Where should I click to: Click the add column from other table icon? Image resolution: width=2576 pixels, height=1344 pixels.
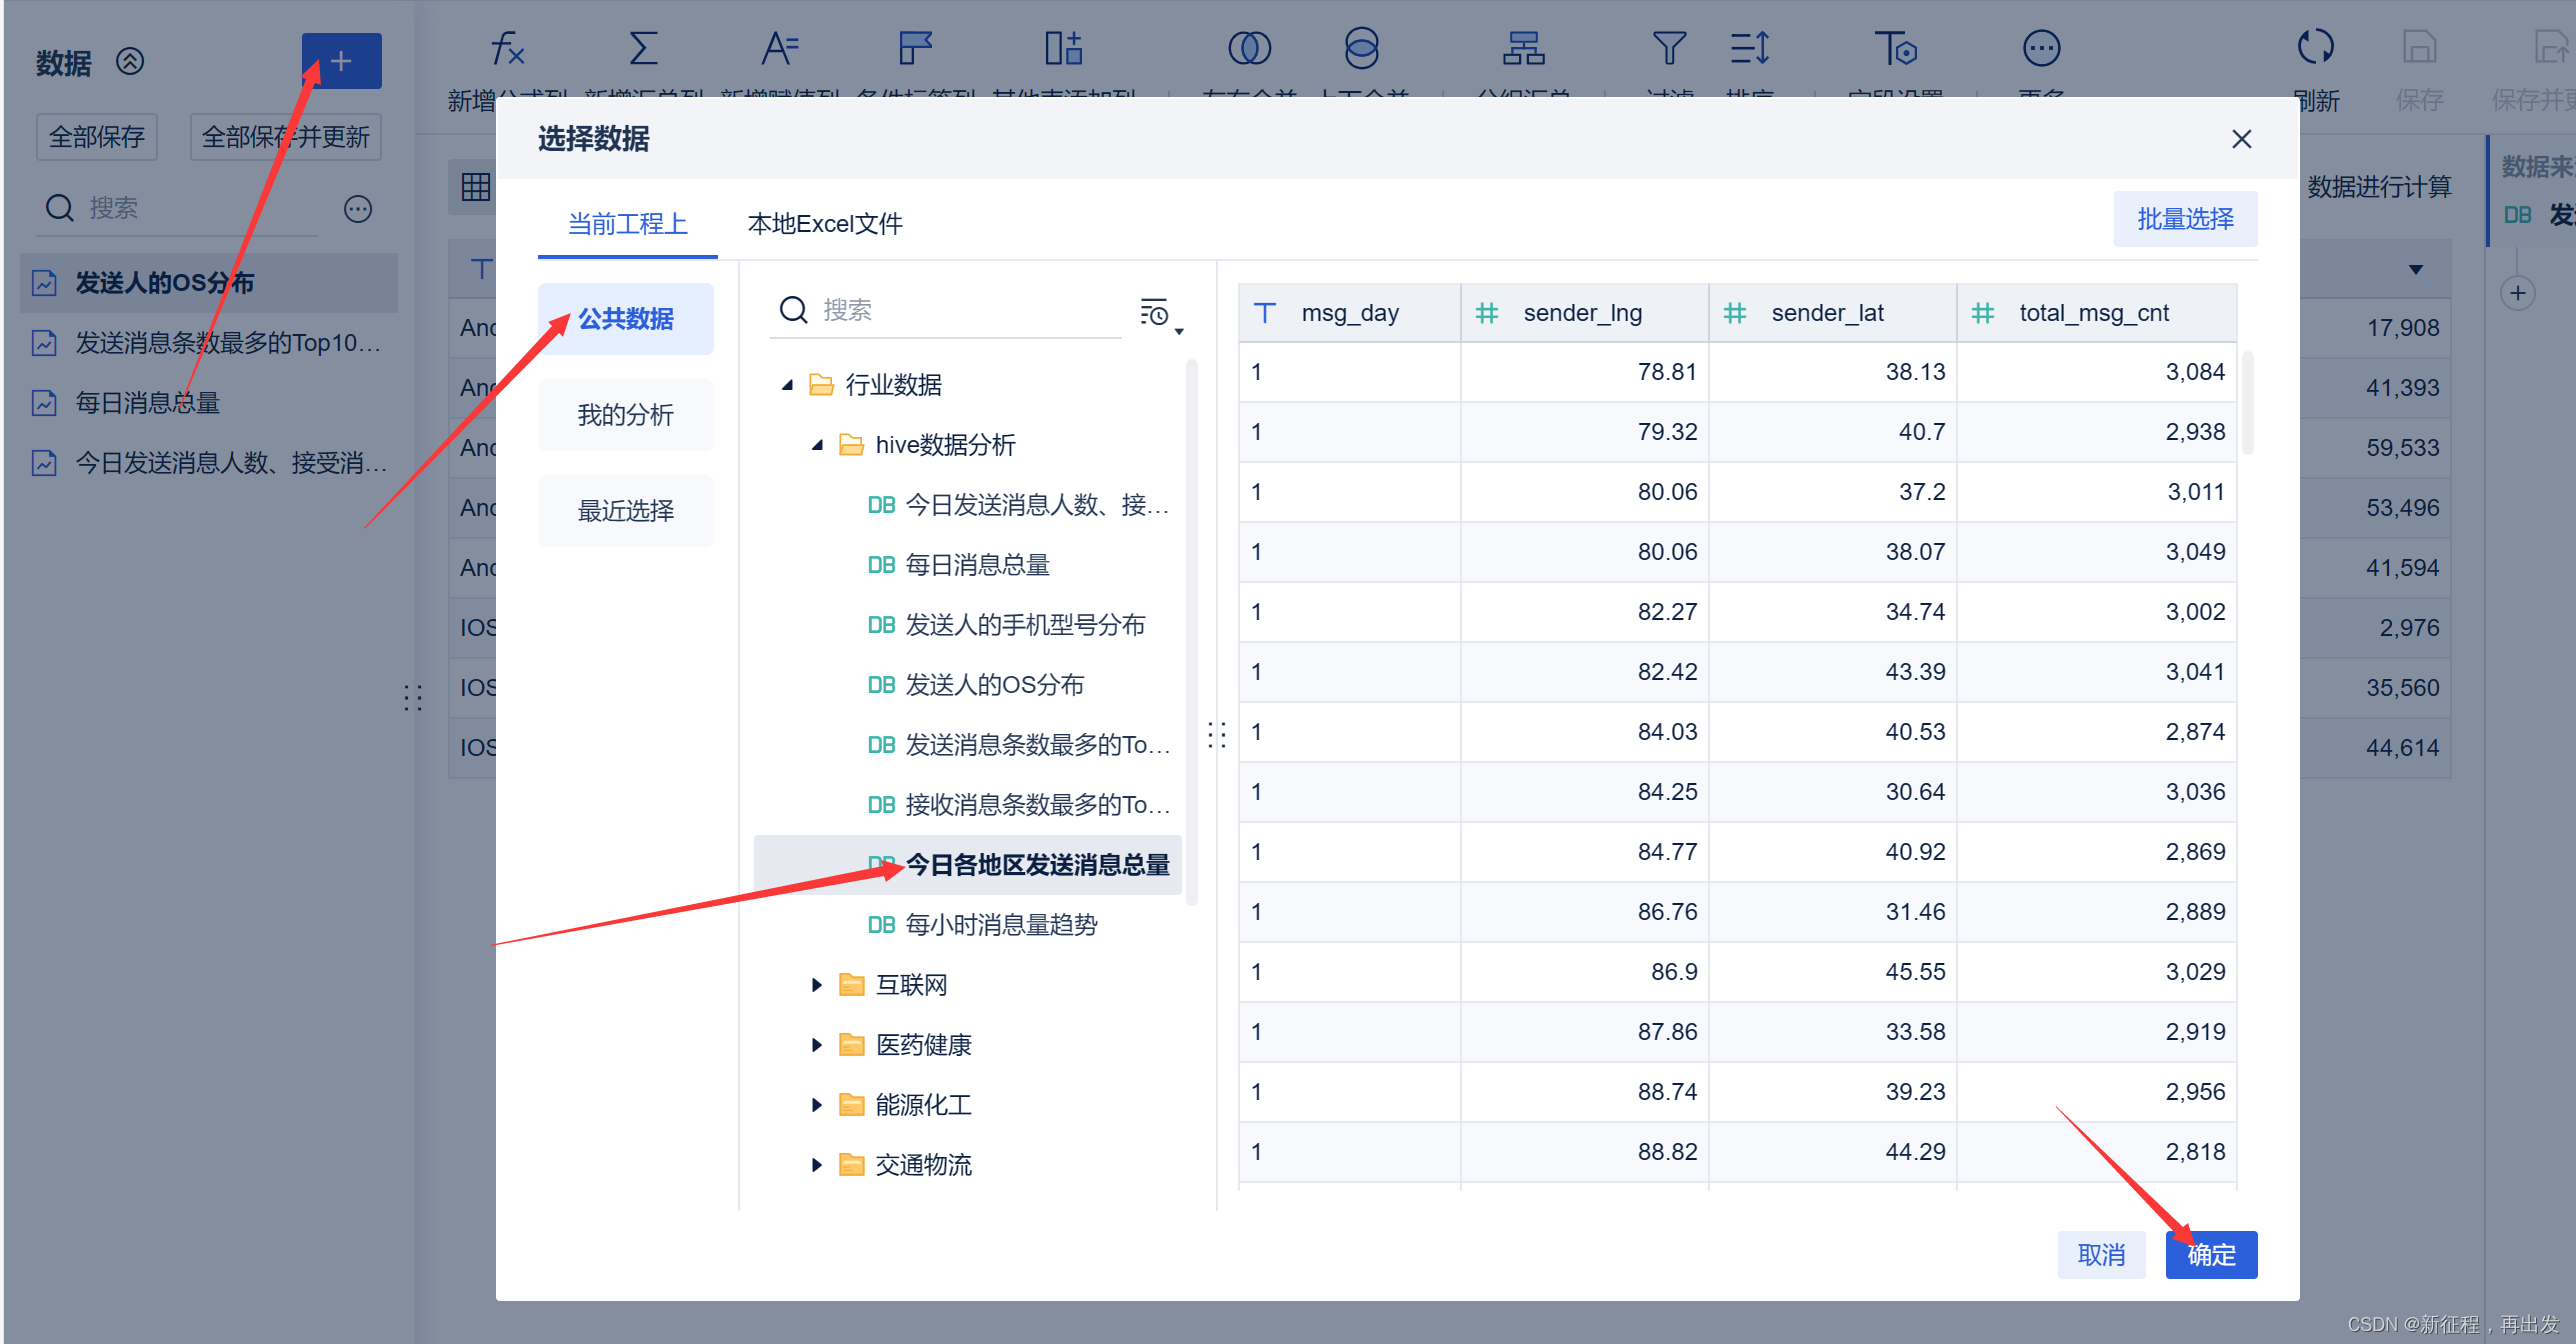pos(1063,48)
